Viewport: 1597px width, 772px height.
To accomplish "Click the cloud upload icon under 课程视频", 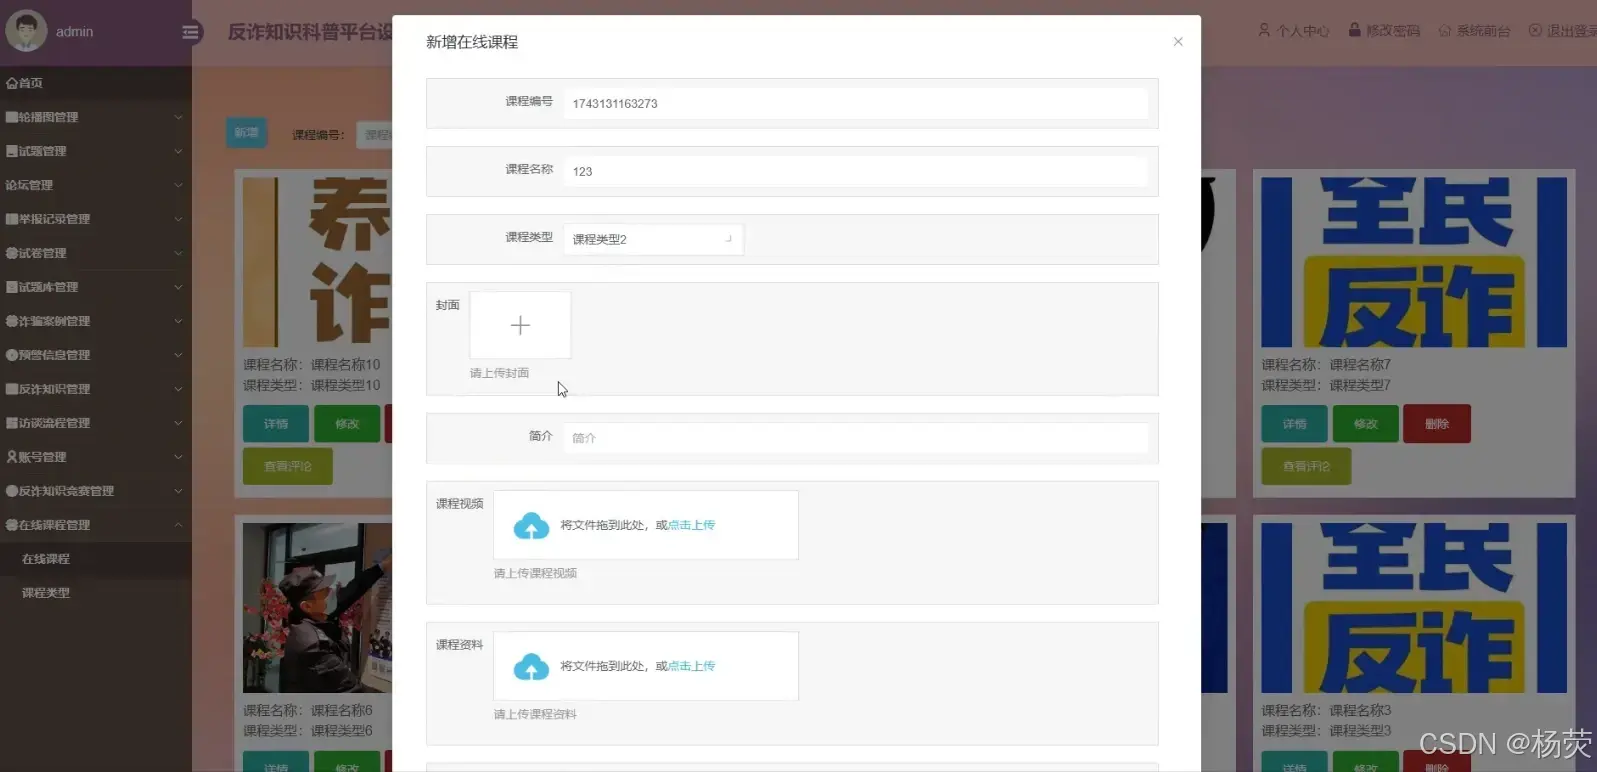I will pyautogui.click(x=531, y=525).
